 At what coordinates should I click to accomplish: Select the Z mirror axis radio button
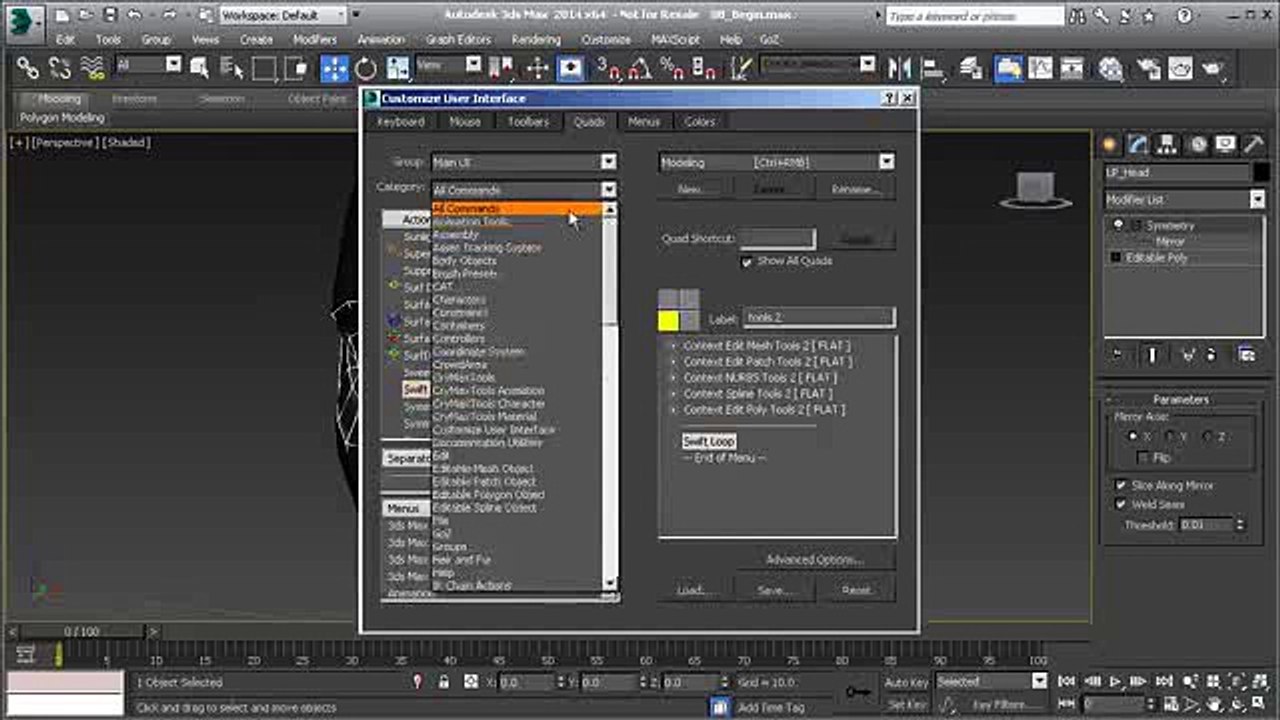click(1207, 436)
